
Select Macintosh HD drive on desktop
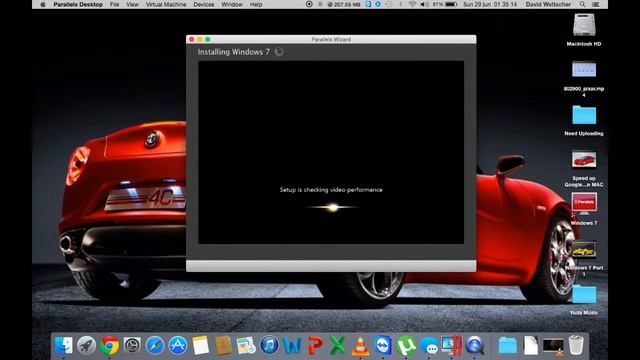pyautogui.click(x=584, y=25)
